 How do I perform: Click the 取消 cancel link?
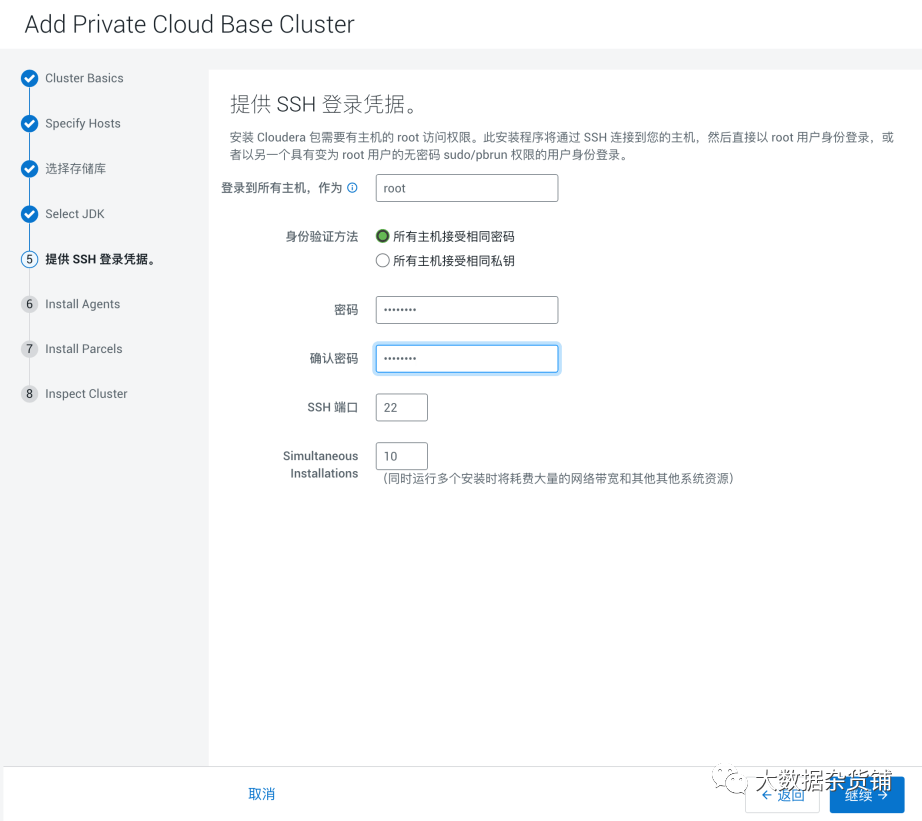pos(262,794)
